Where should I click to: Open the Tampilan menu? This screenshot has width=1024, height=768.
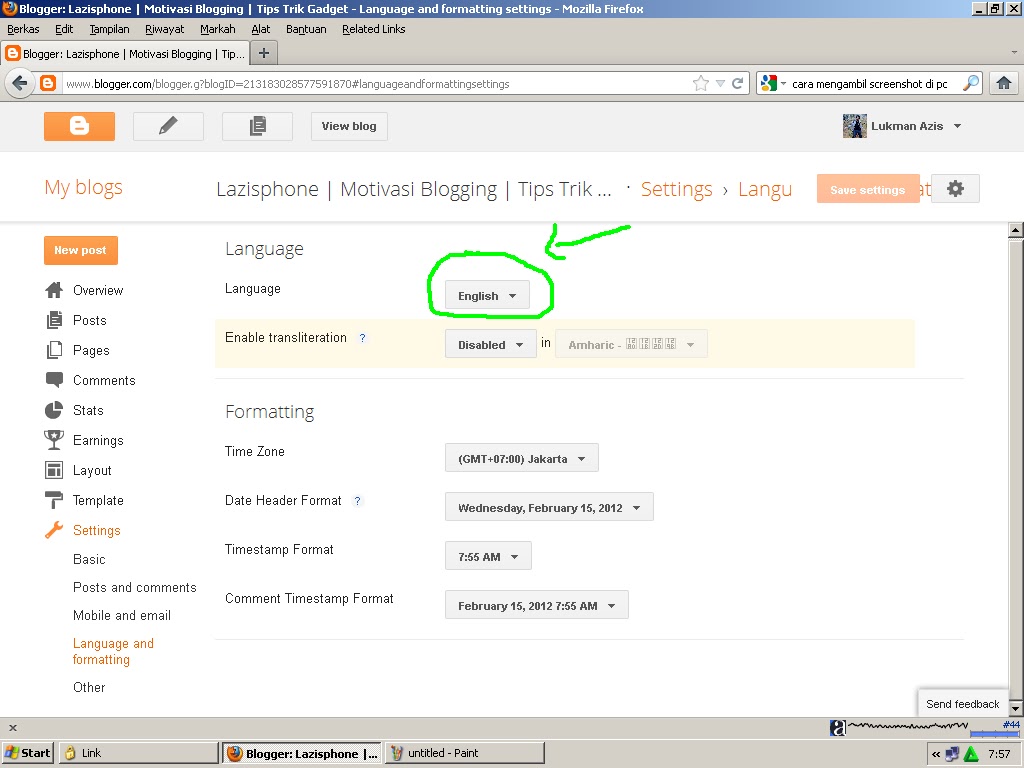click(109, 29)
